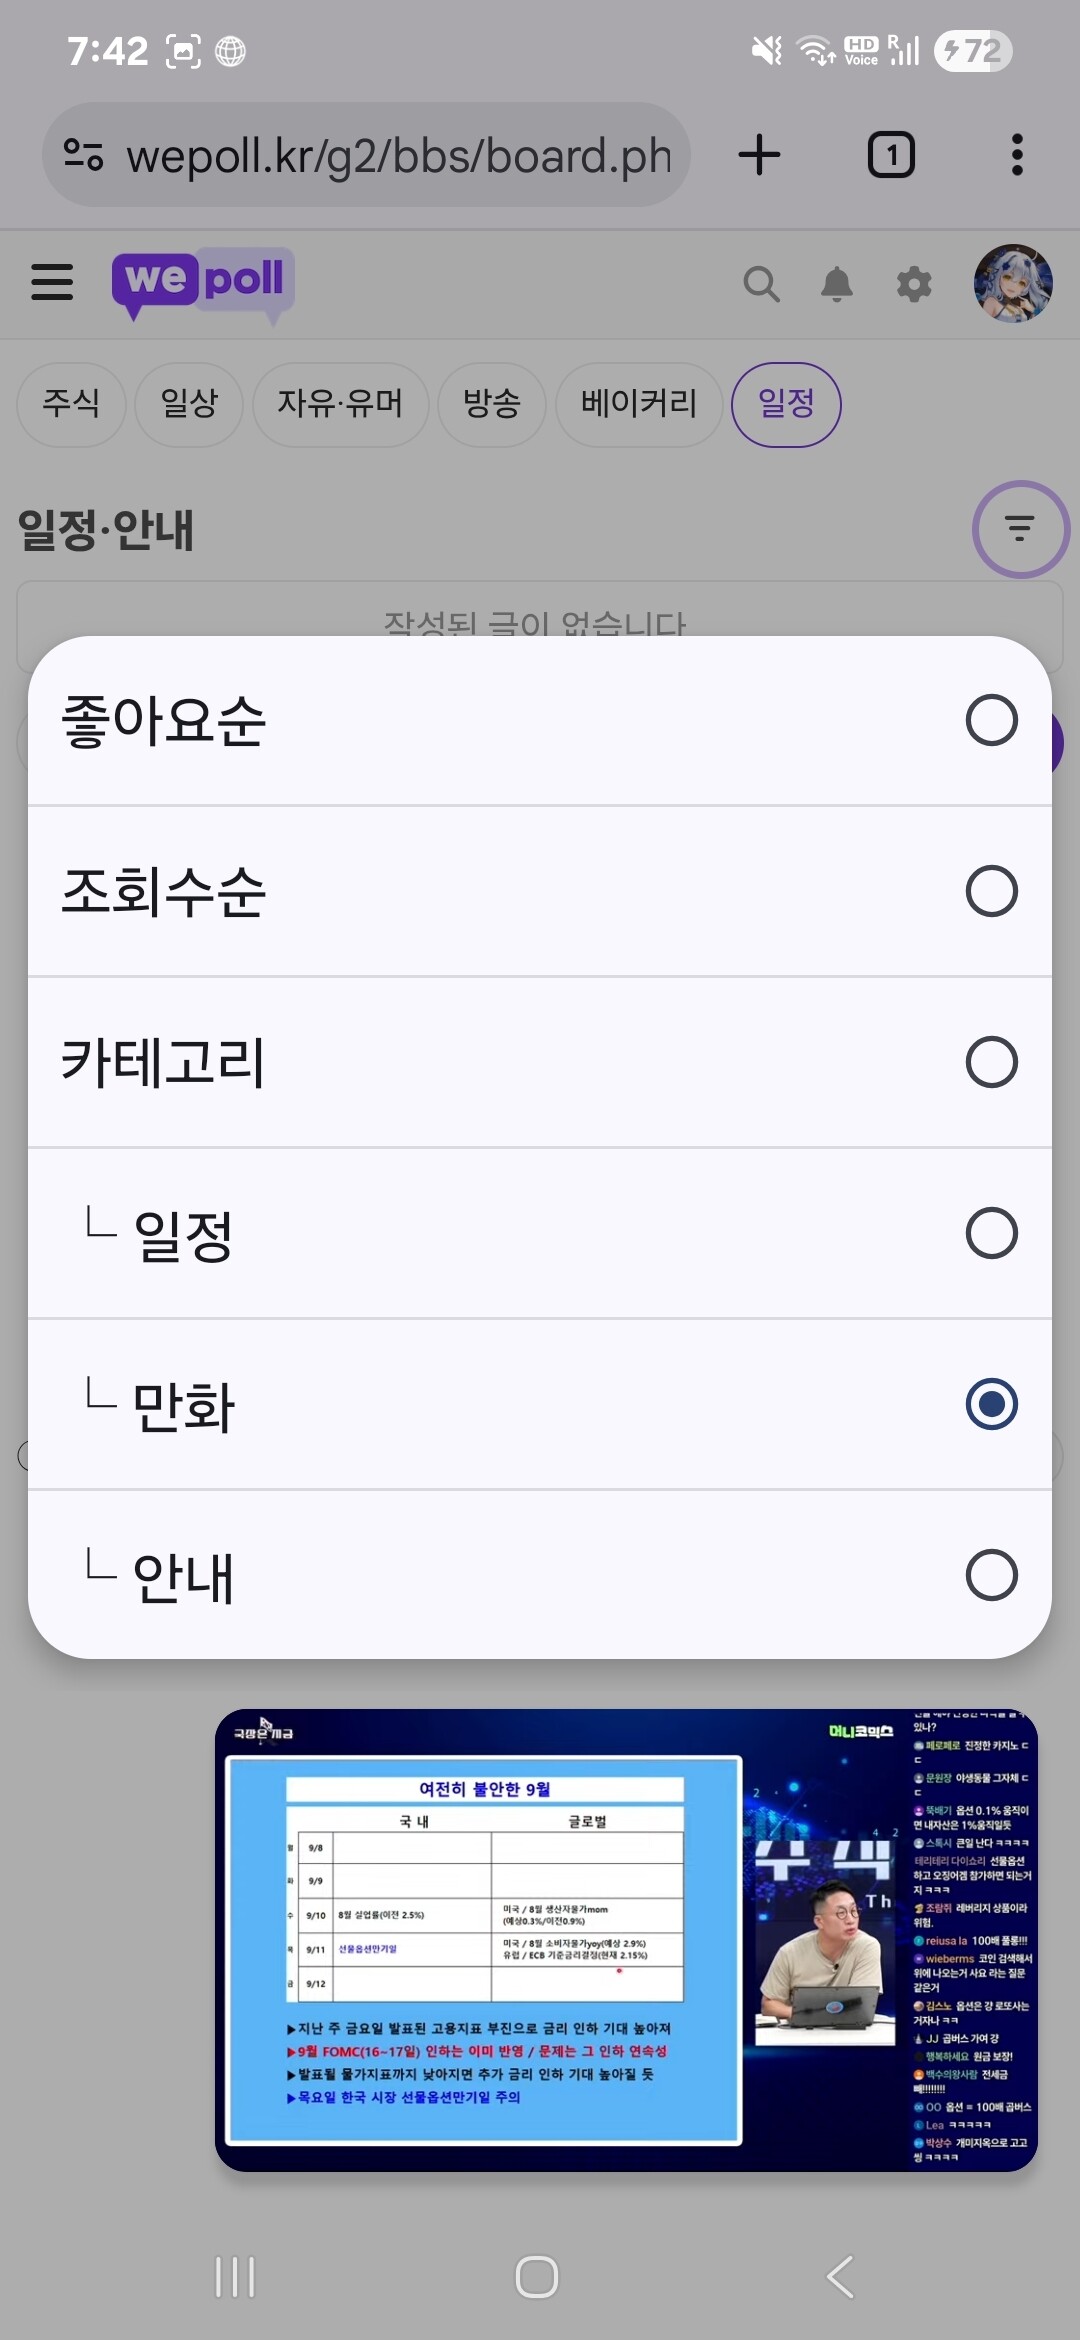Open the search magnifier icon
This screenshot has height=2340, width=1080.
coord(761,284)
